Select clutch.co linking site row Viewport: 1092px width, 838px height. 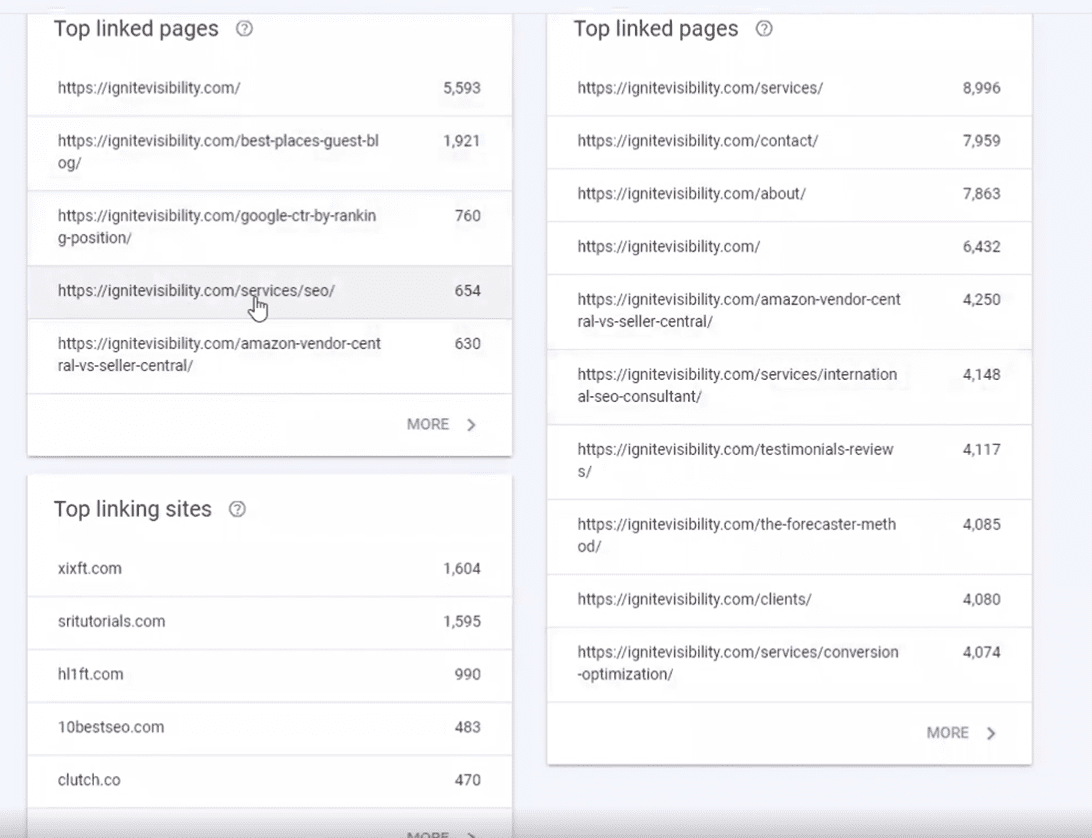tap(268, 781)
